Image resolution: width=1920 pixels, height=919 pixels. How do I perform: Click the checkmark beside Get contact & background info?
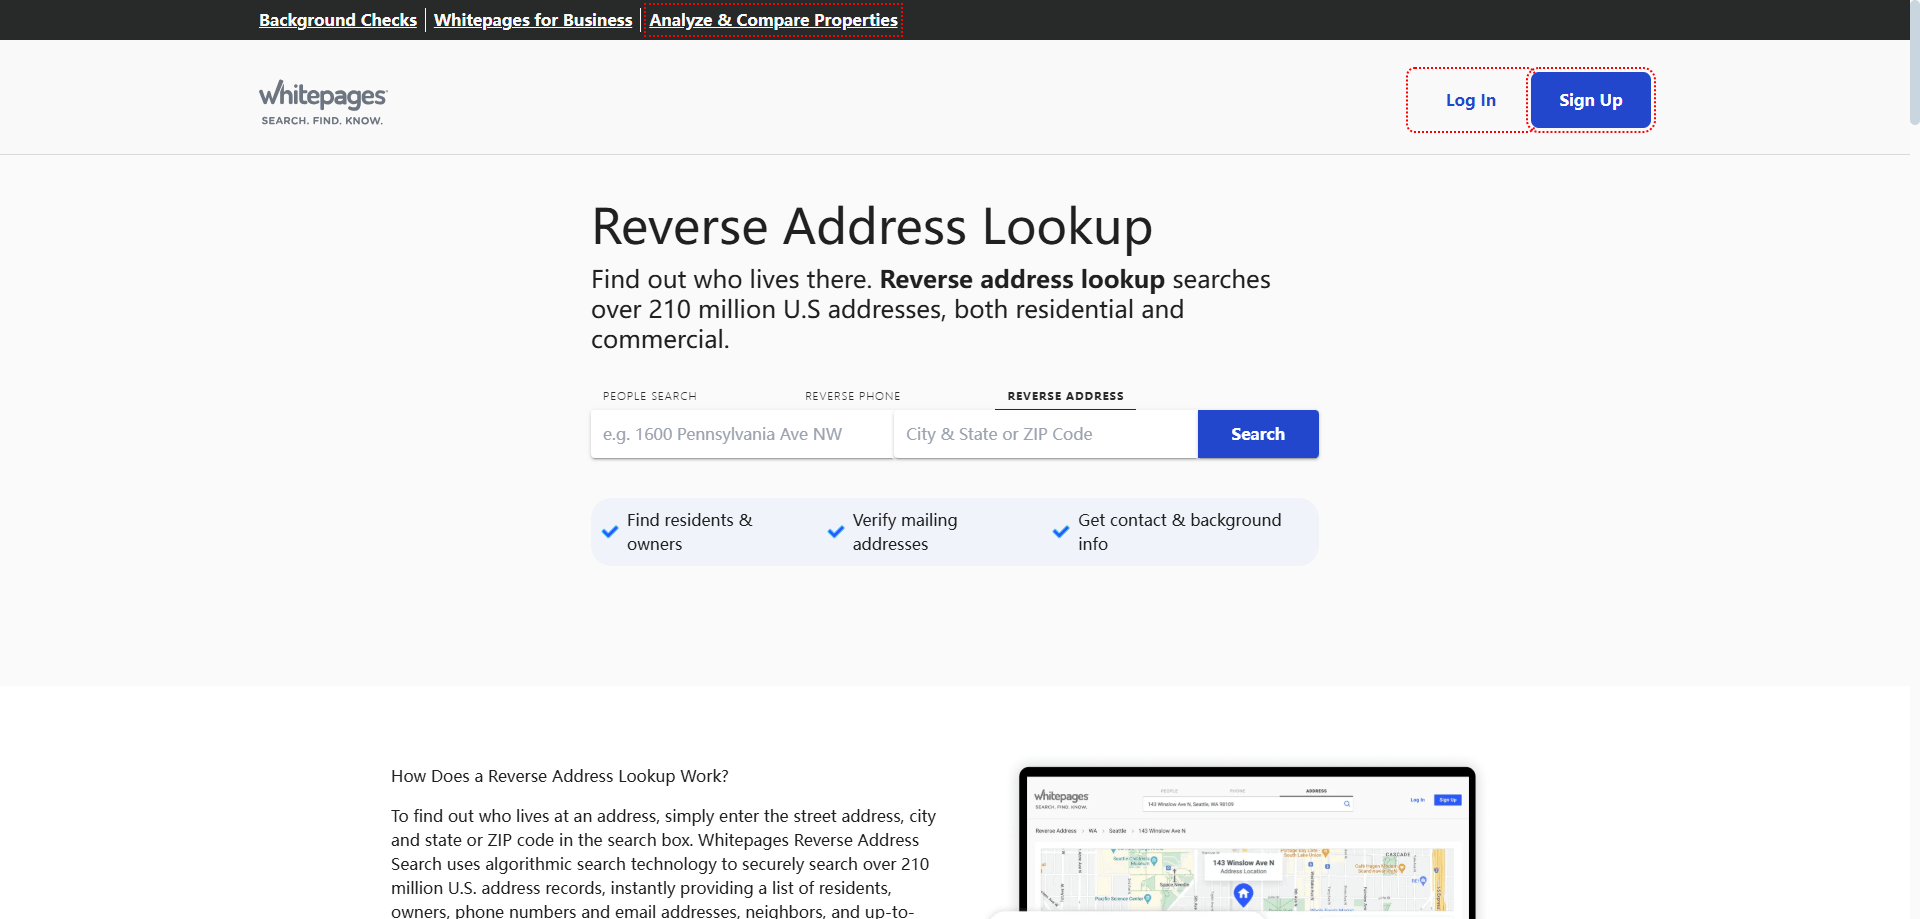coord(1061,531)
